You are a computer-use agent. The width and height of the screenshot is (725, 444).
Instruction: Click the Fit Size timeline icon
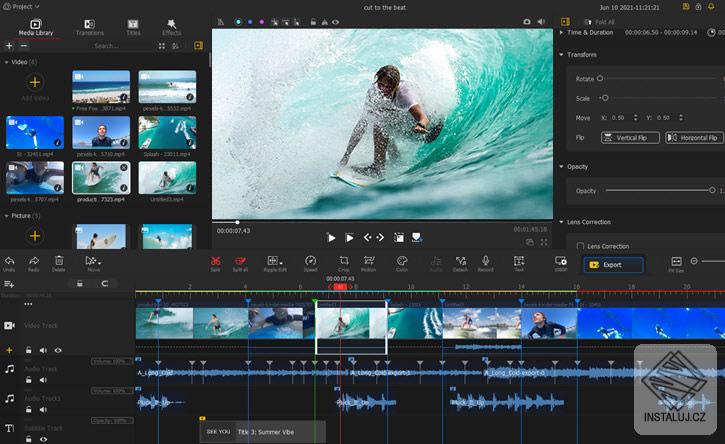[x=676, y=261]
